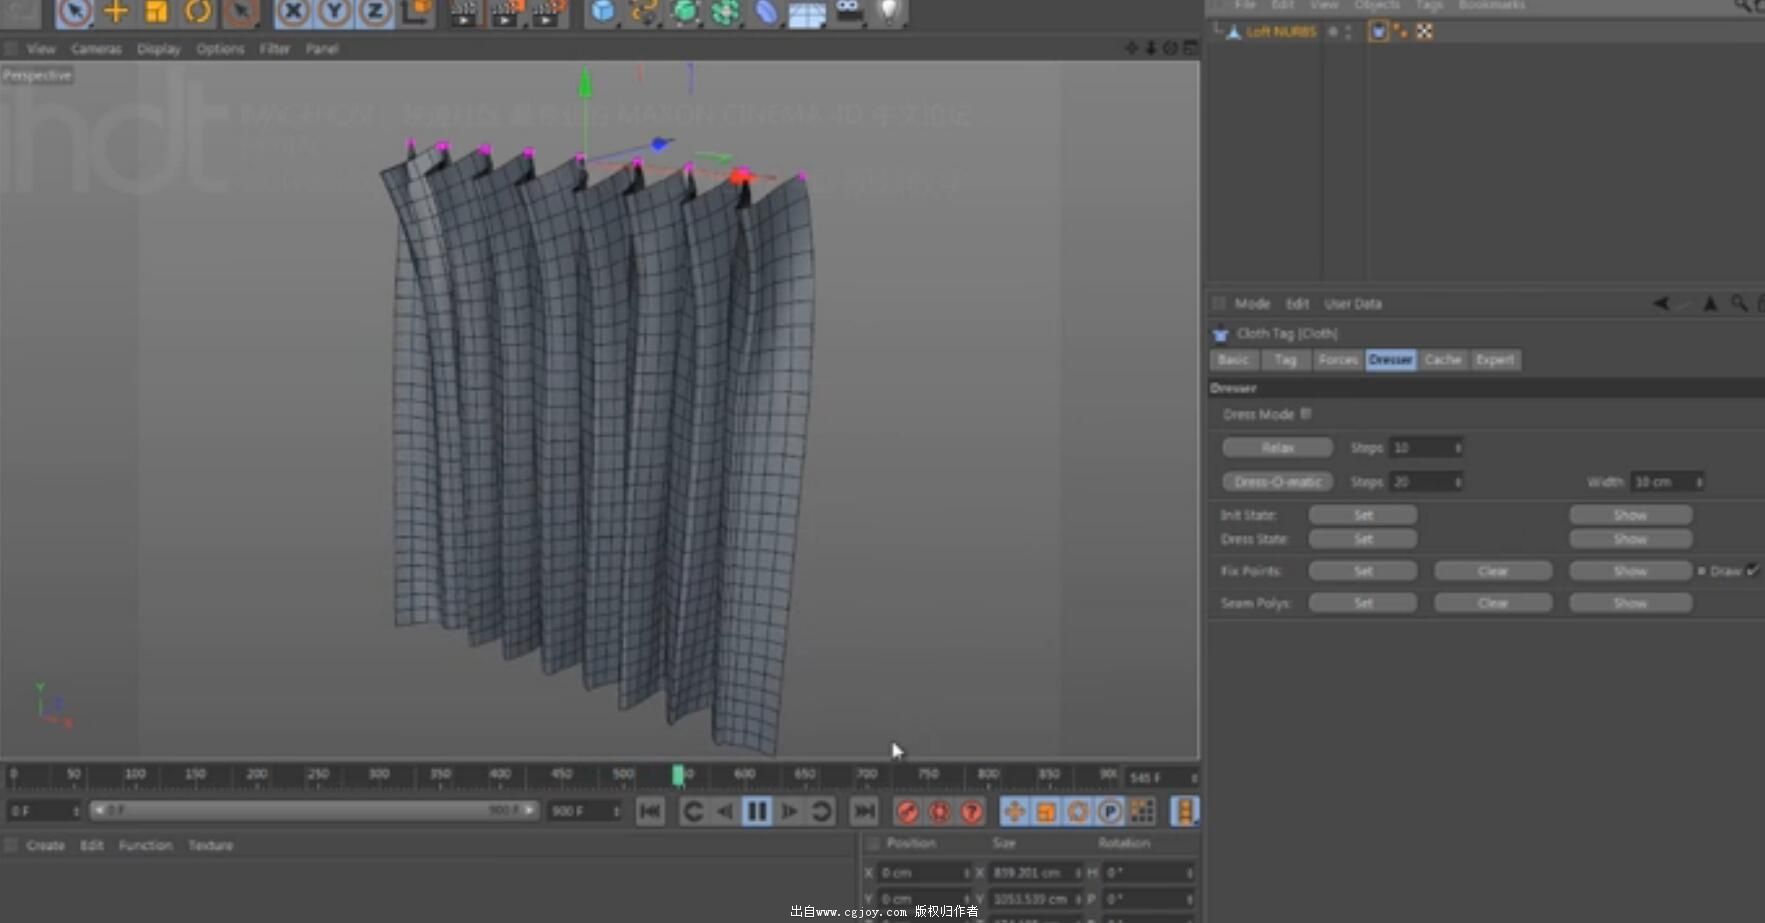Go to start of animation
This screenshot has height=923, width=1765.
pos(650,811)
